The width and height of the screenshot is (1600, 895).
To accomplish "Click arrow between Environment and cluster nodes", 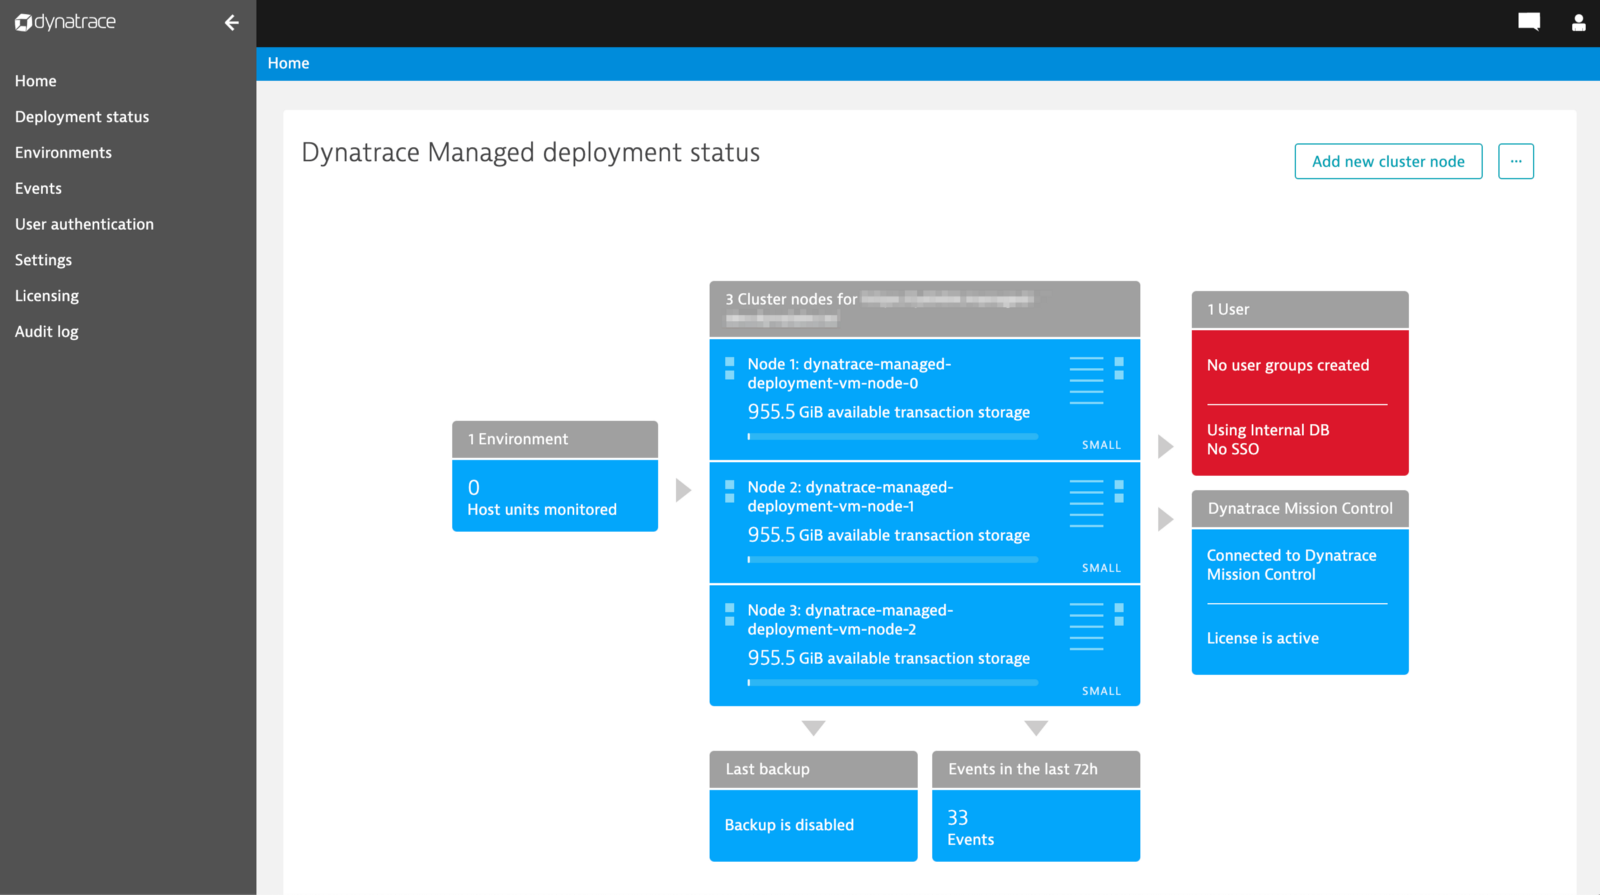I will pos(683,490).
